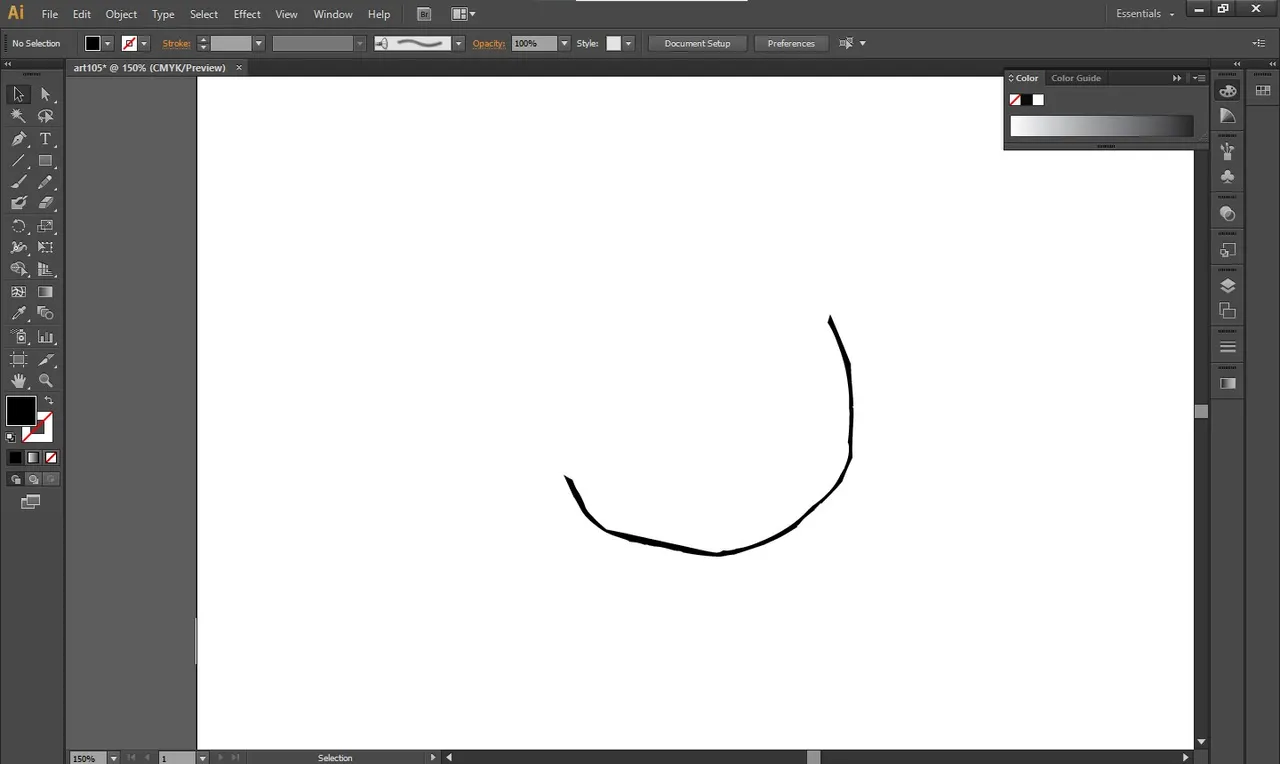Select the Direct Selection tool
The image size is (1280, 764).
45,94
